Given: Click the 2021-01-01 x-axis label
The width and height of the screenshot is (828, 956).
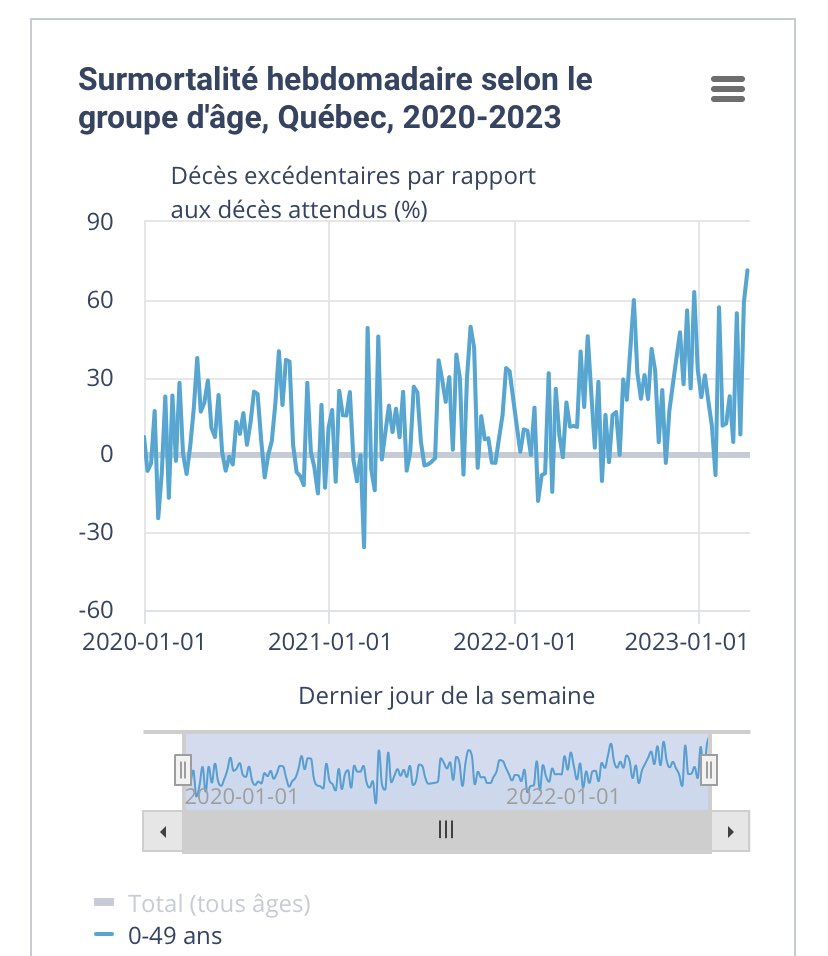Looking at the screenshot, I should (x=329, y=642).
